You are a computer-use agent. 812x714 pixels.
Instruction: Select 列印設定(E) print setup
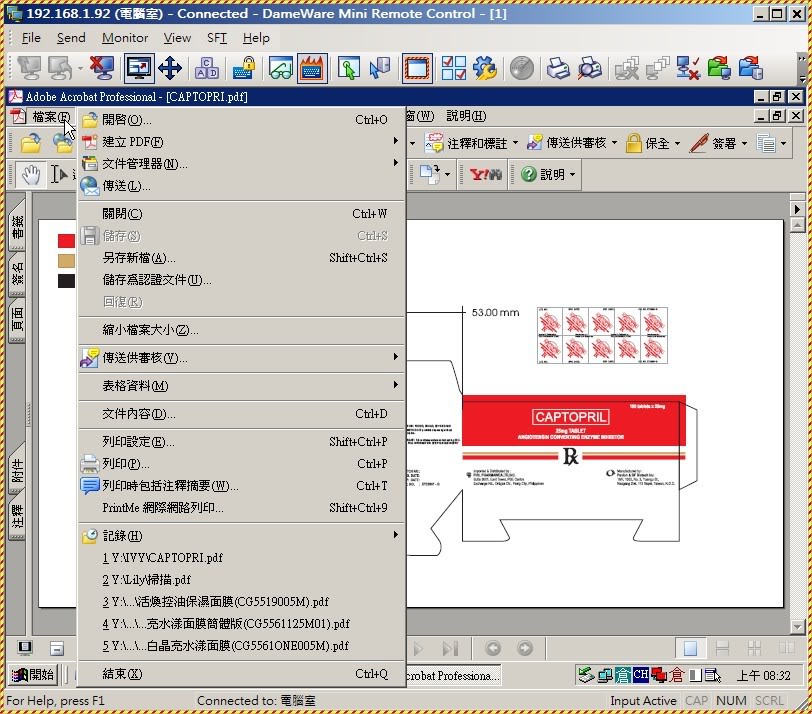click(x=241, y=441)
